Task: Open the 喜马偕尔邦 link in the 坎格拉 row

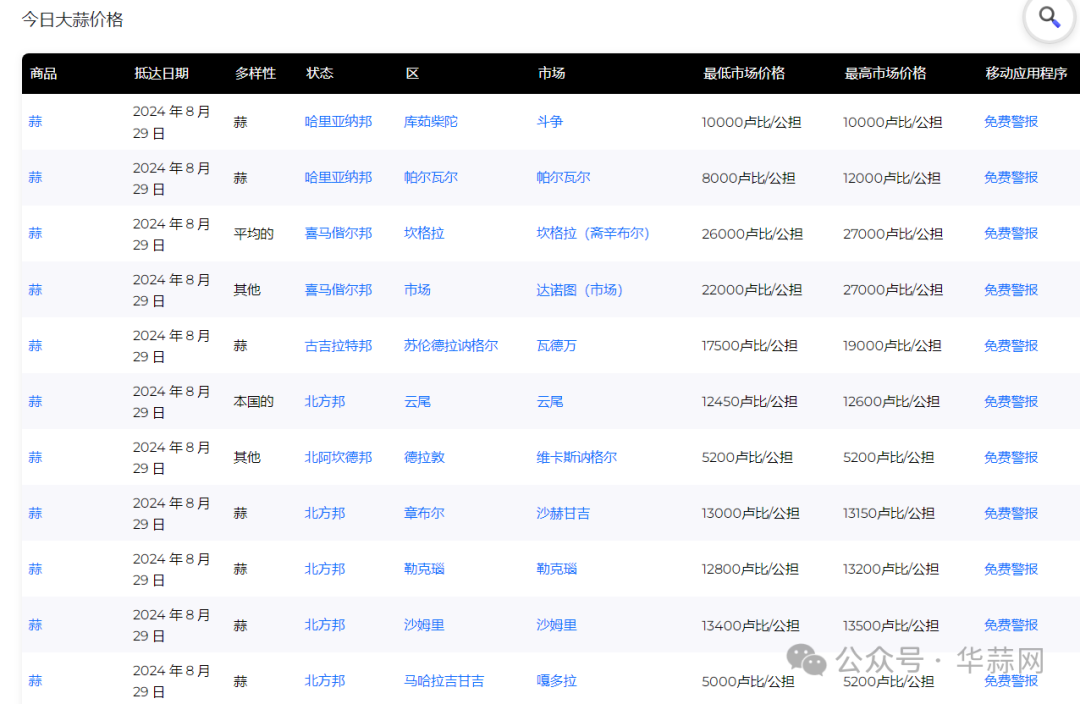Action: tap(338, 234)
